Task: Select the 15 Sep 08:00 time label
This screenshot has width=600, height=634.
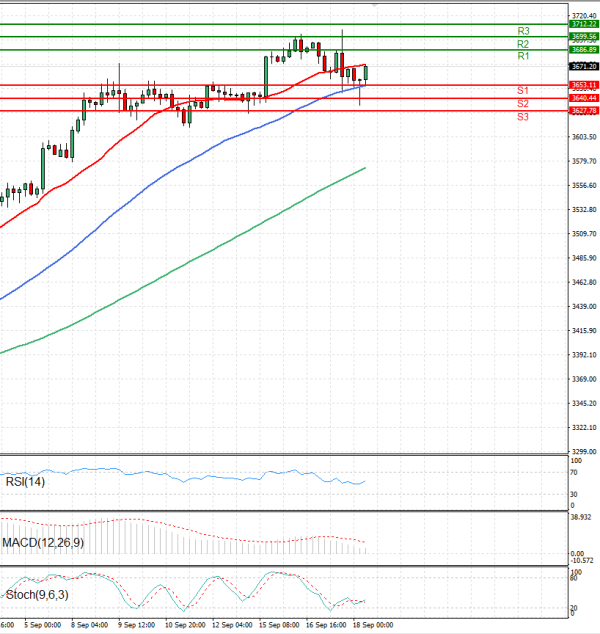Action: point(279,625)
